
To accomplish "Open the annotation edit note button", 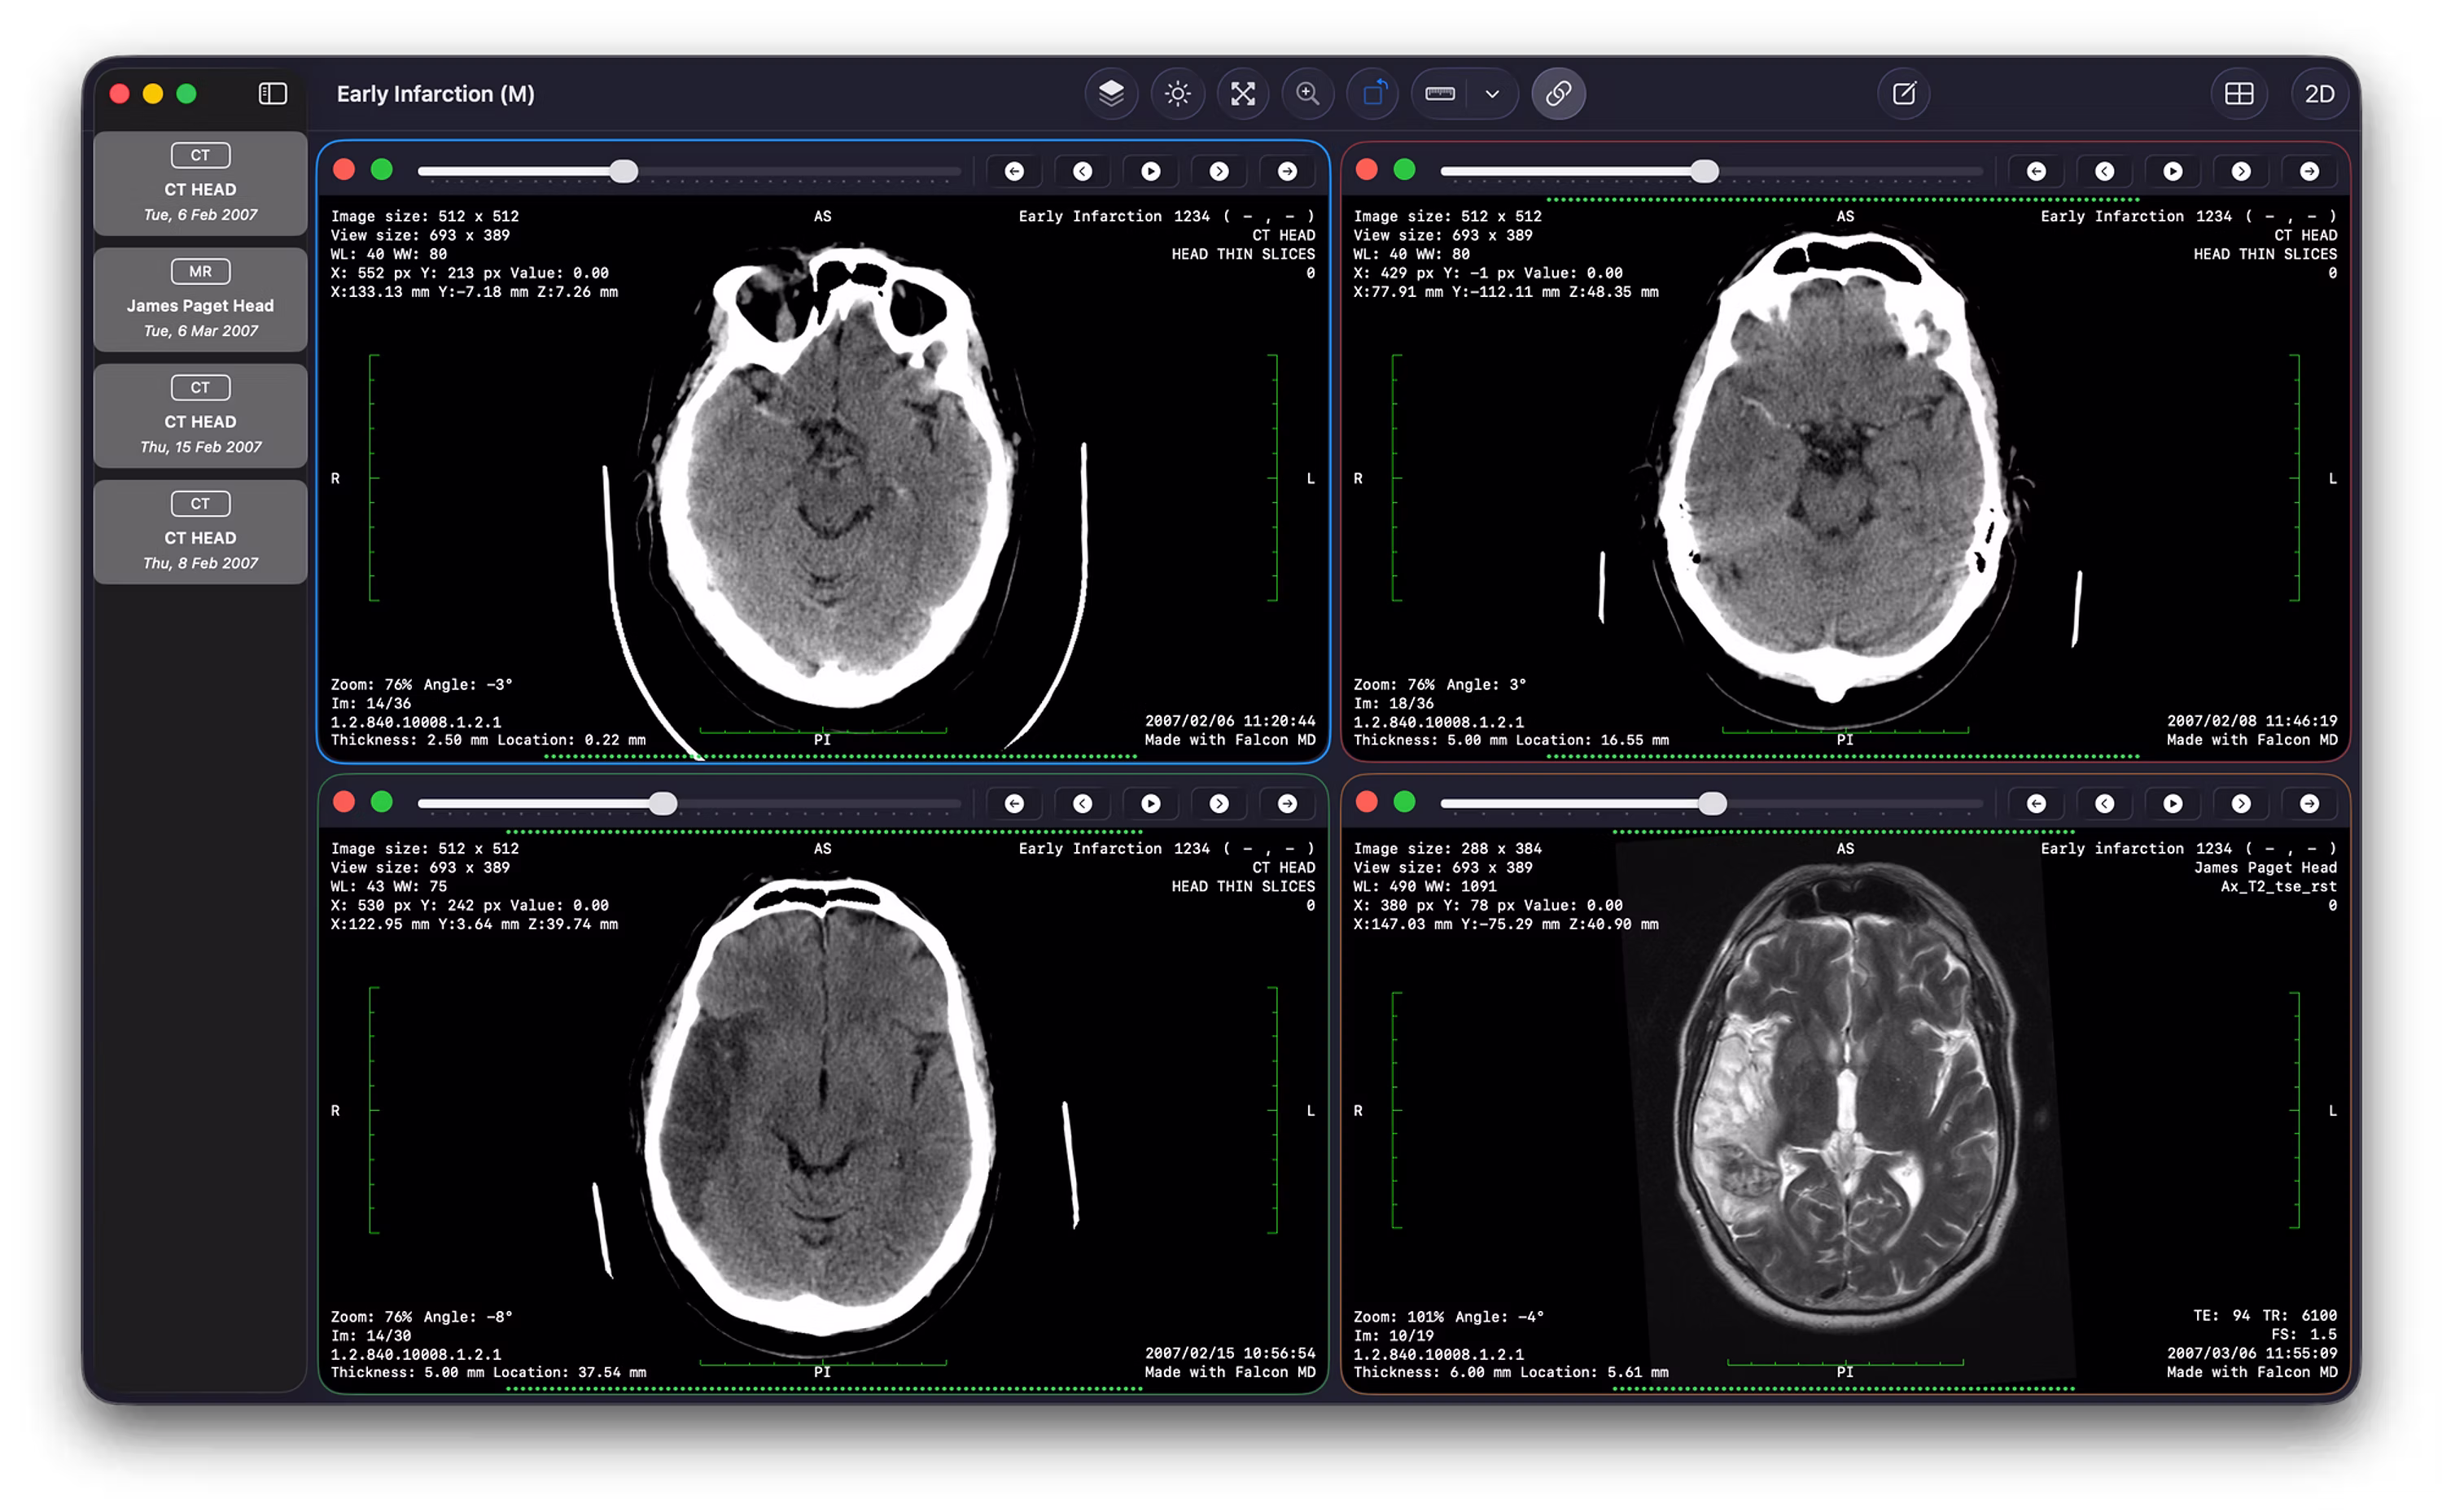I will pyautogui.click(x=1903, y=94).
